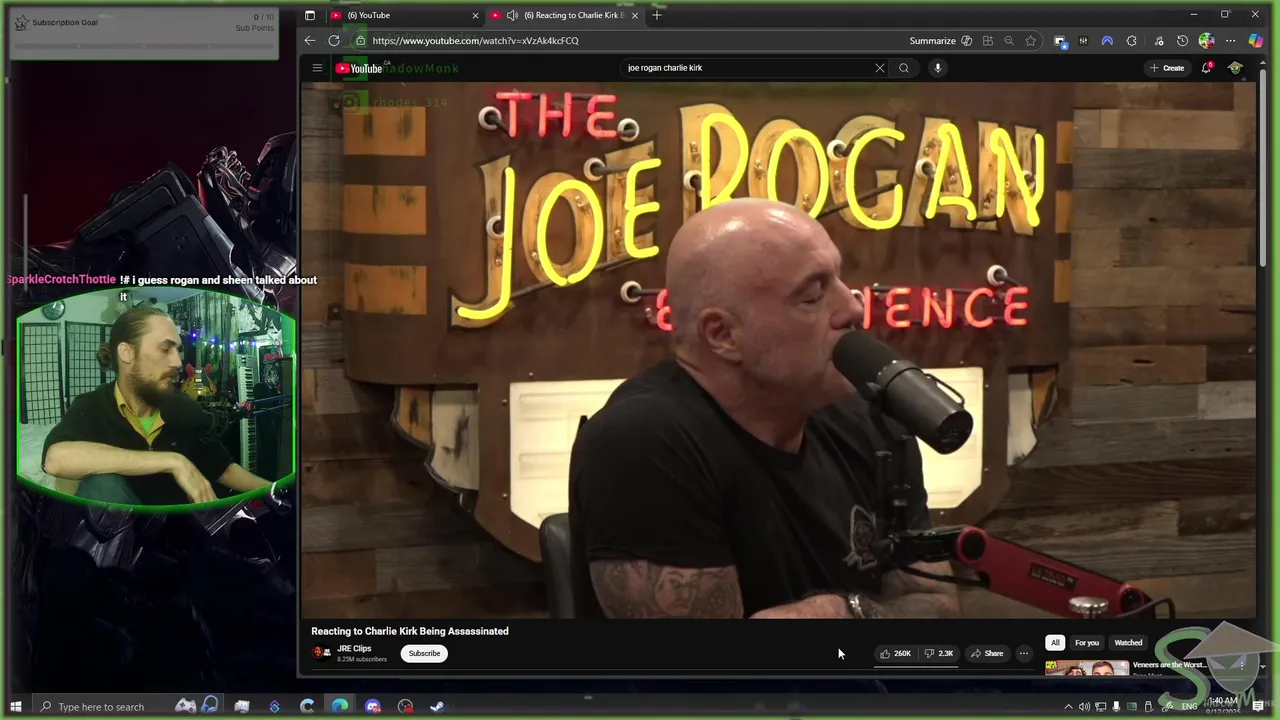Pause the Joe Rogan video player

[x=778, y=350]
